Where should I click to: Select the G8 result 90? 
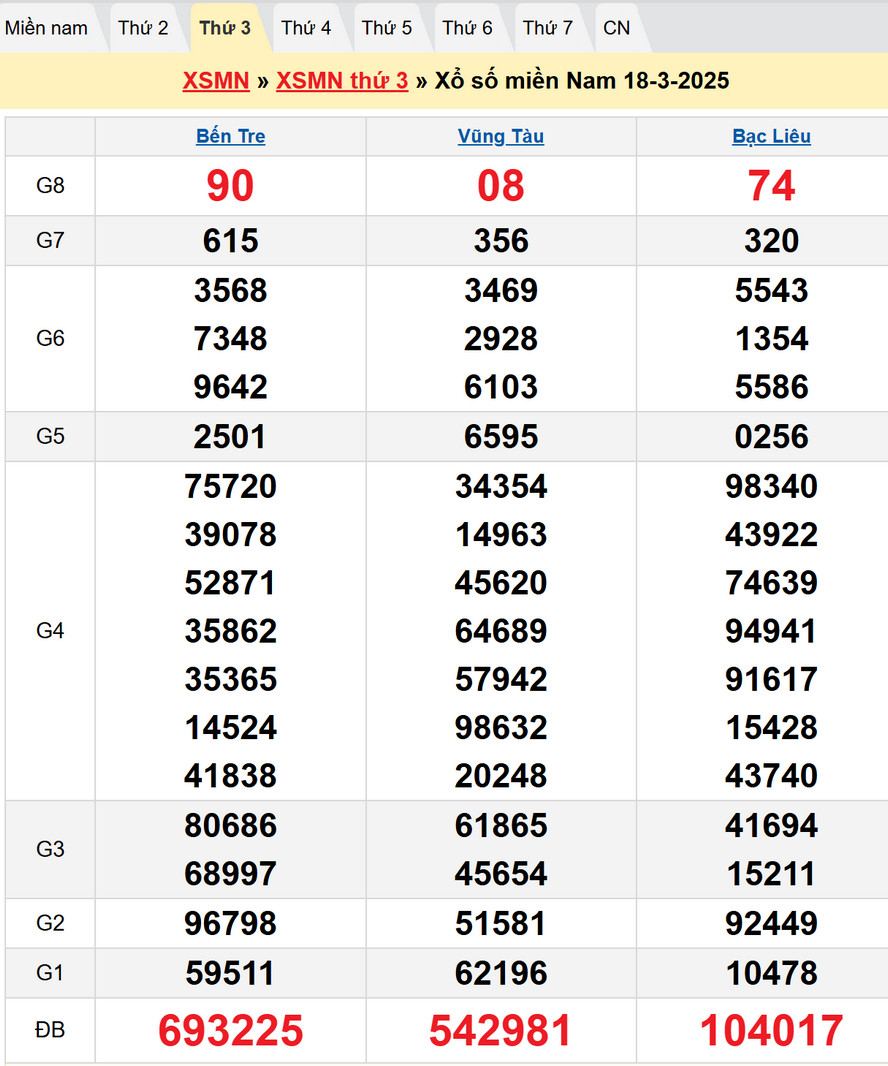231,186
